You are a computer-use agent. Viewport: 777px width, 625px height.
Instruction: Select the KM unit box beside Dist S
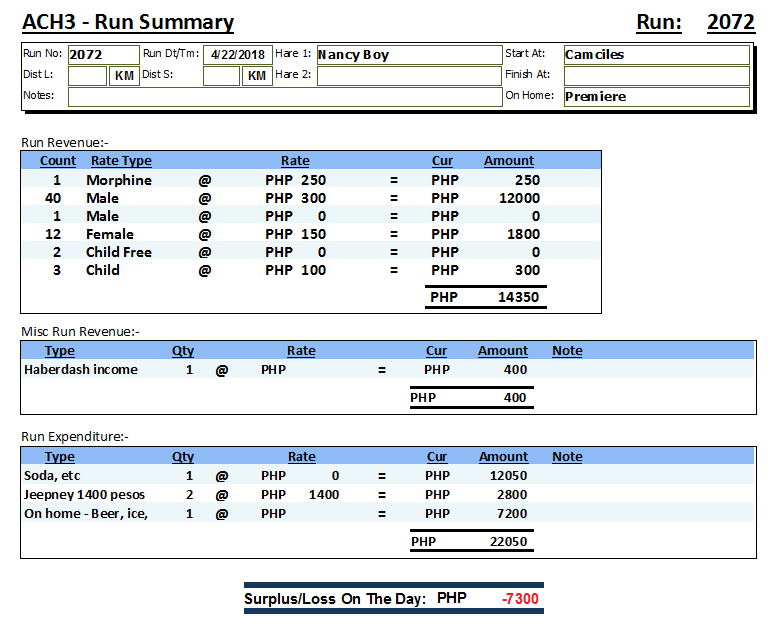pos(257,76)
